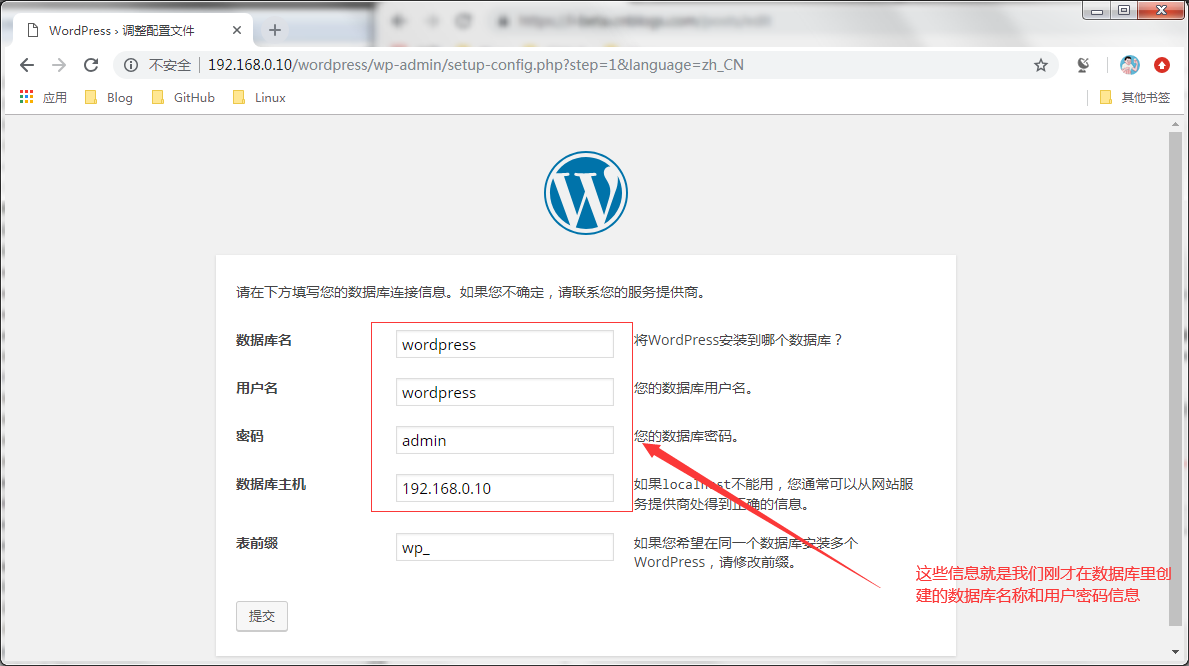
Task: Edit the 表前缀 input field
Action: click(x=504, y=547)
